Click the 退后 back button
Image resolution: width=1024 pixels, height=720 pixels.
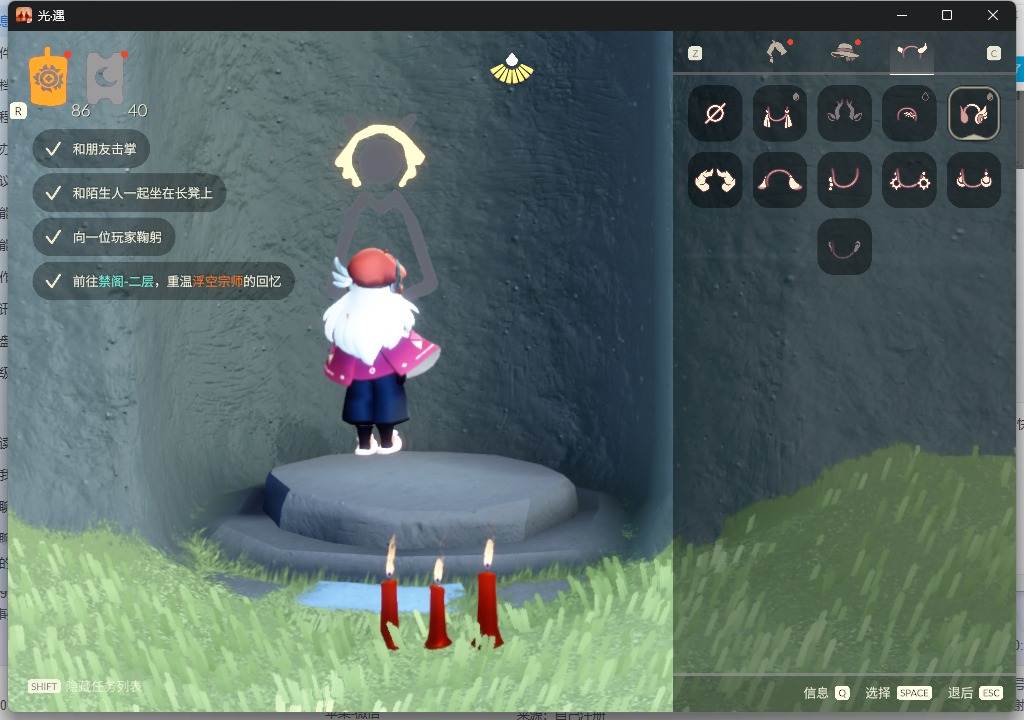975,693
